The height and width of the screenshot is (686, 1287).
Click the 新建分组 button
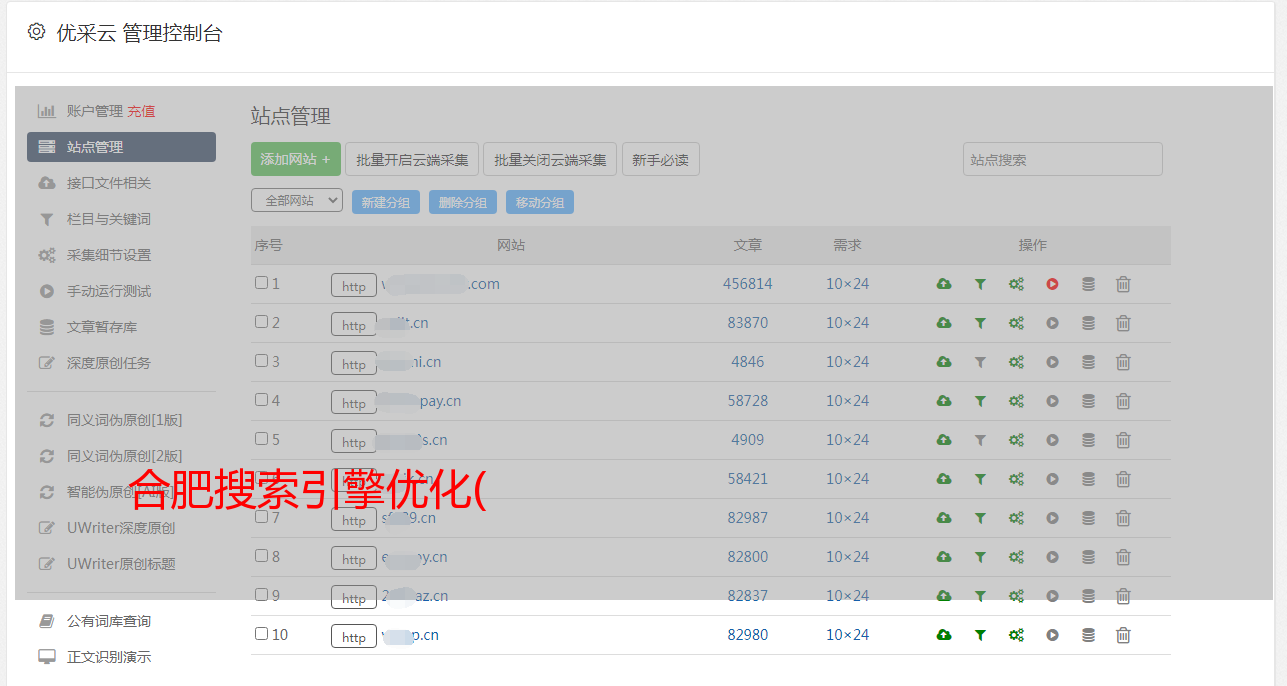pos(386,202)
